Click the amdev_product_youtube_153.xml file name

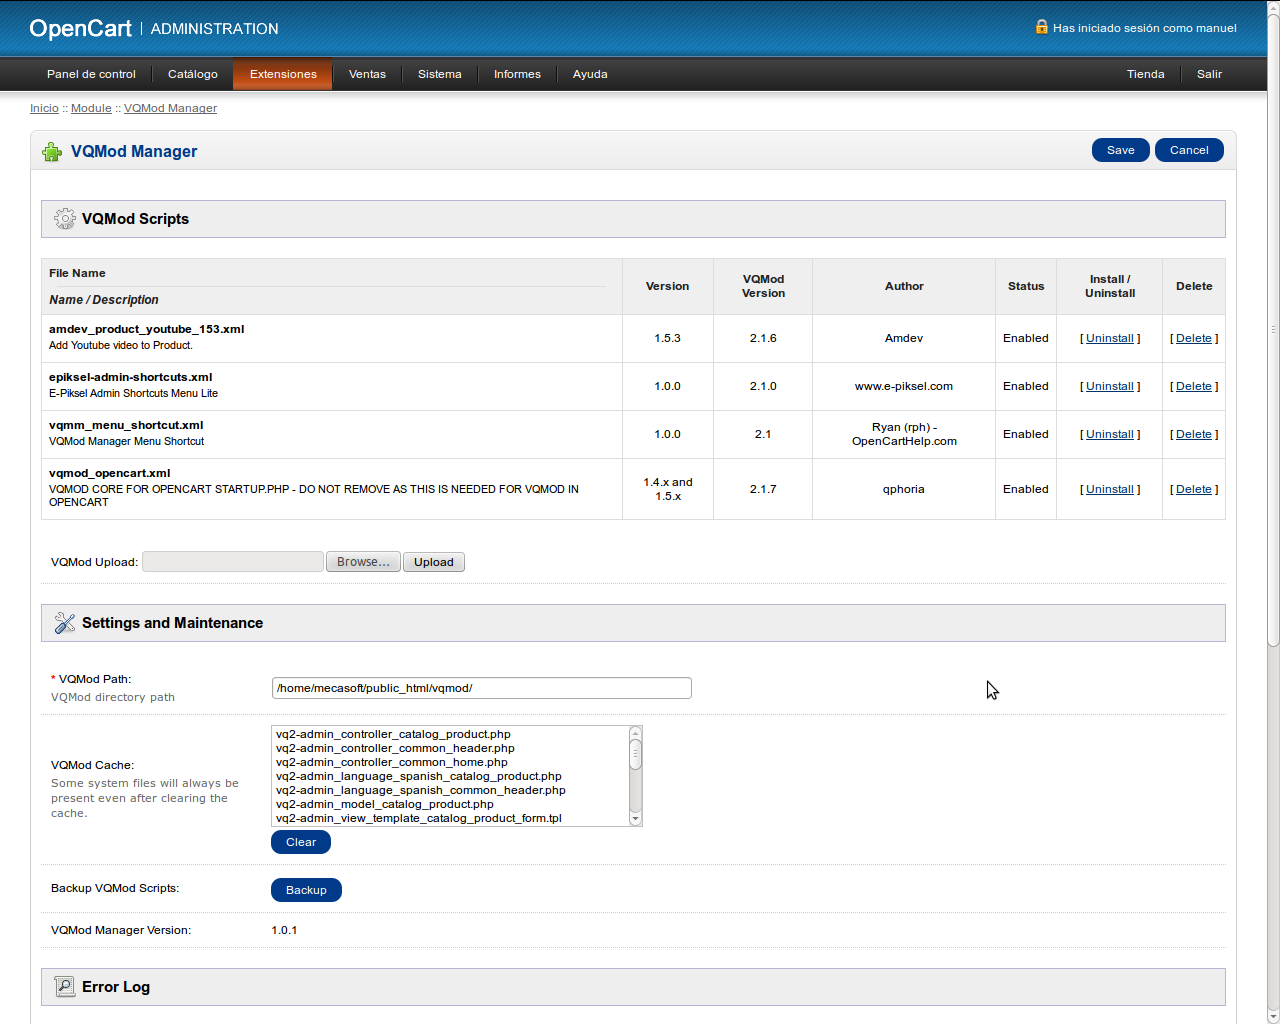pos(146,329)
